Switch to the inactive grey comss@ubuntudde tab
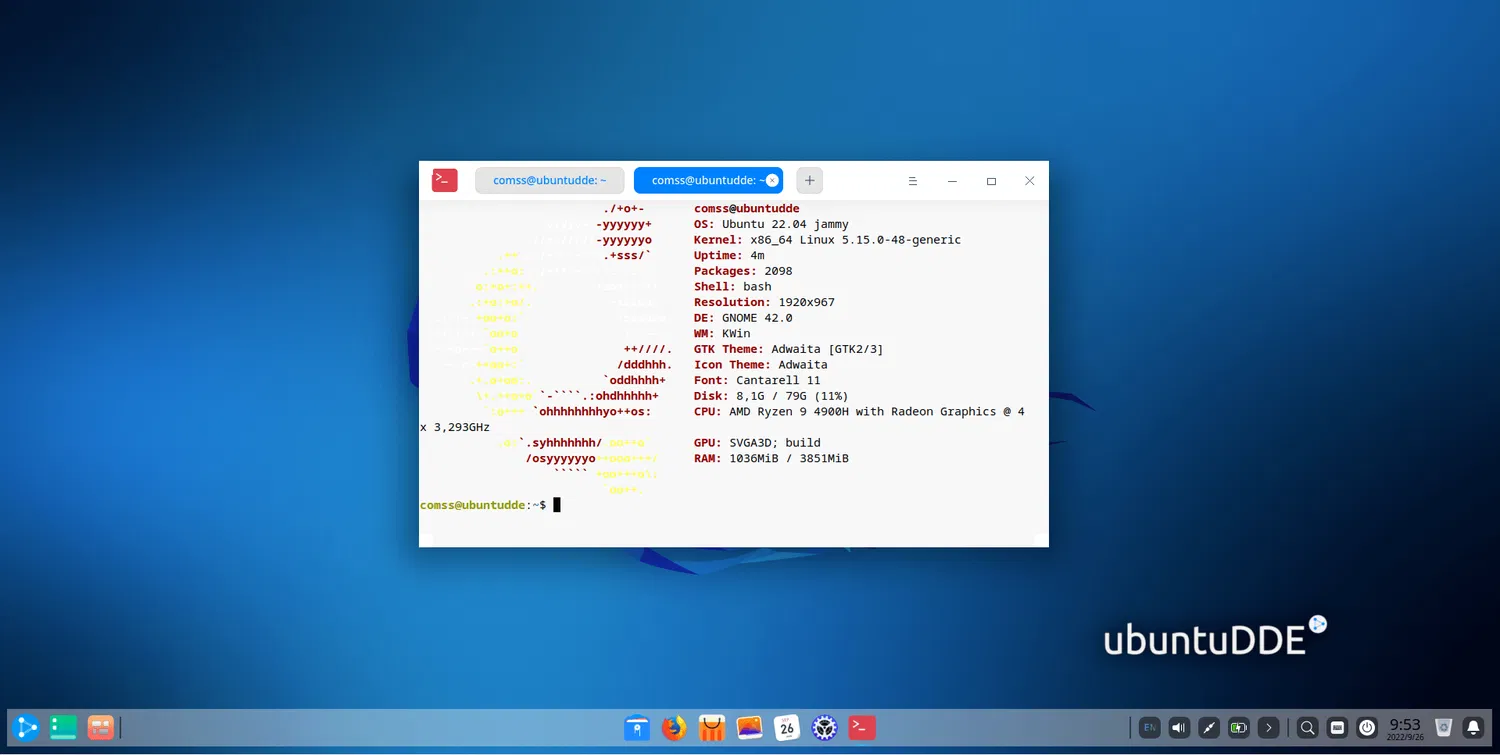 pyautogui.click(x=549, y=181)
